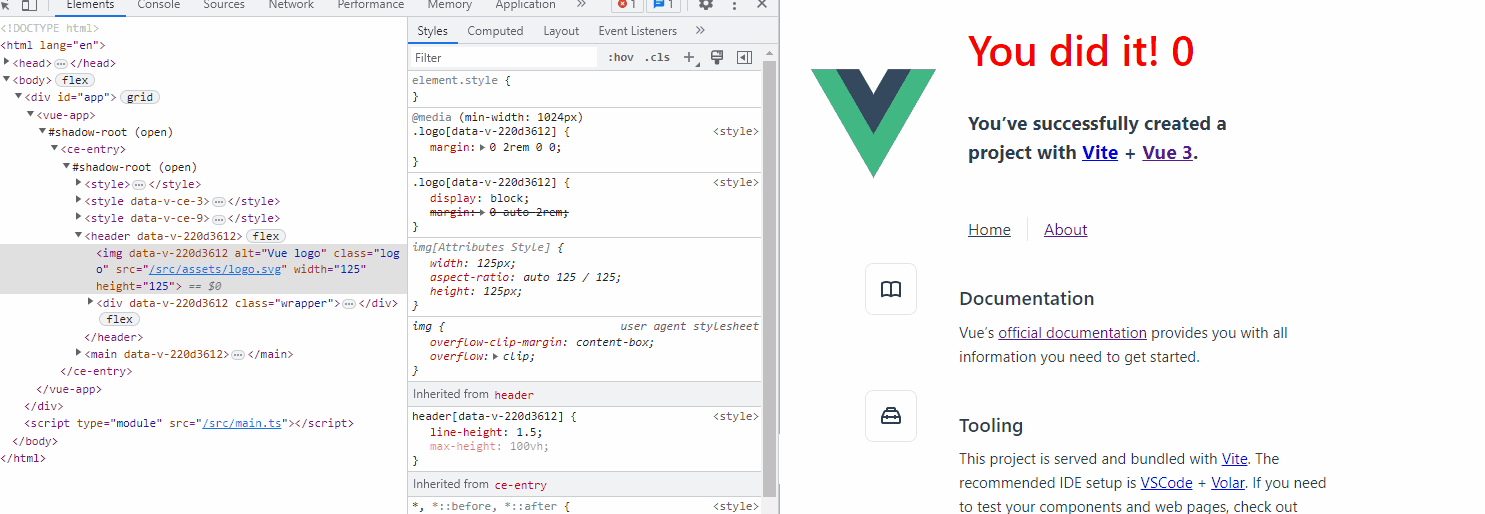This screenshot has width=1485, height=514.
Task: Select the Event Listeners sidebar tab
Action: click(638, 31)
